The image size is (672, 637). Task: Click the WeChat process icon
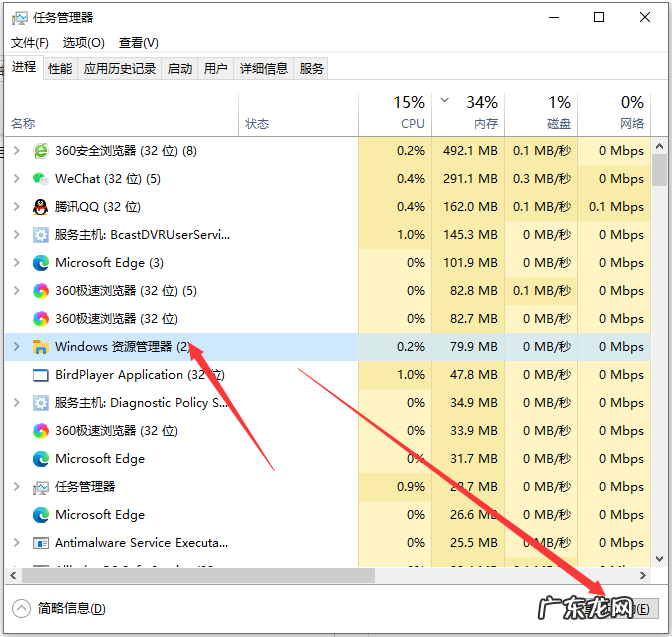[x=41, y=179]
